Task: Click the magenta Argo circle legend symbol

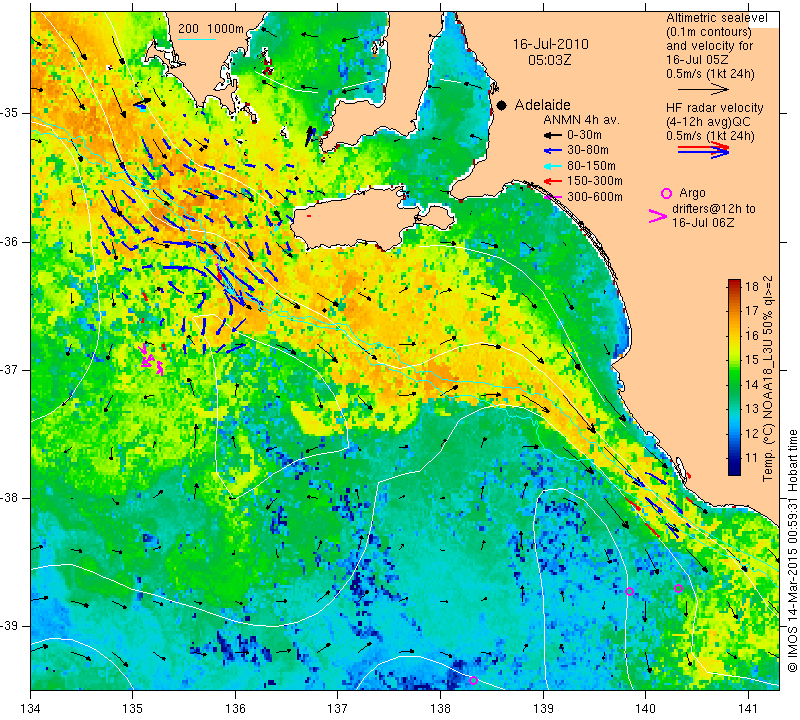Action: (x=666, y=193)
